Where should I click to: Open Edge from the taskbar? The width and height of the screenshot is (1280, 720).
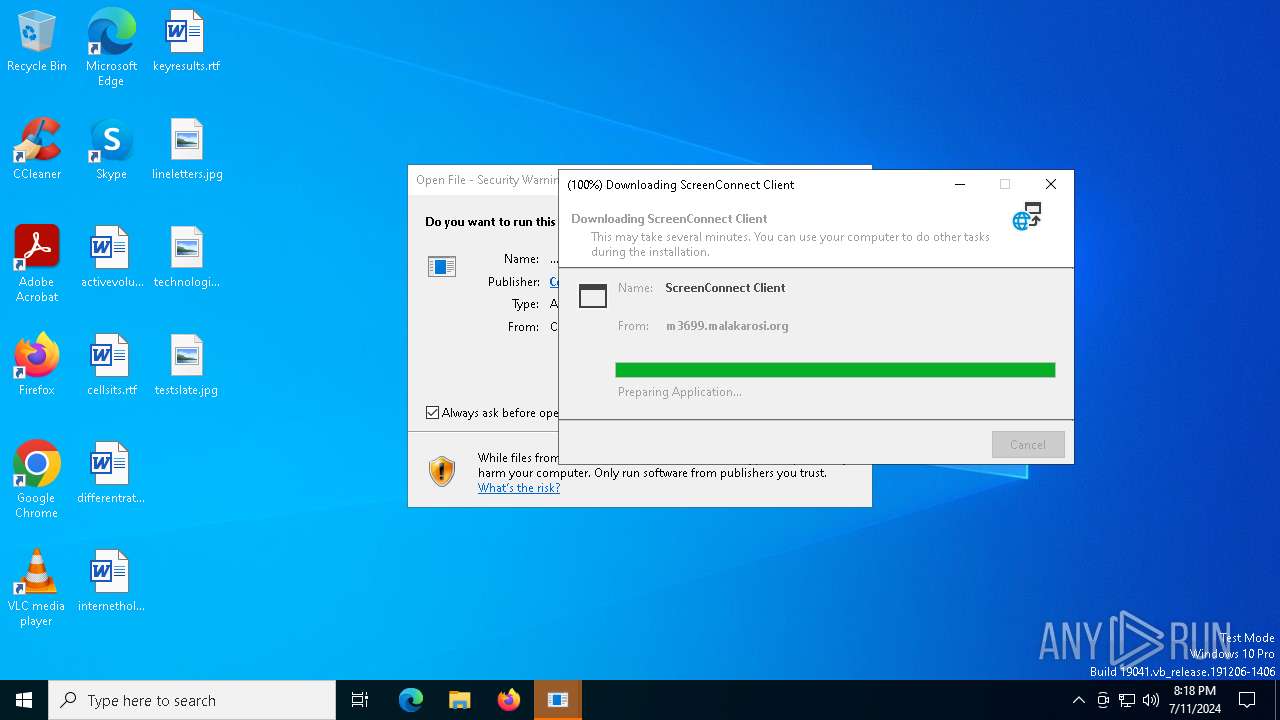tap(411, 700)
